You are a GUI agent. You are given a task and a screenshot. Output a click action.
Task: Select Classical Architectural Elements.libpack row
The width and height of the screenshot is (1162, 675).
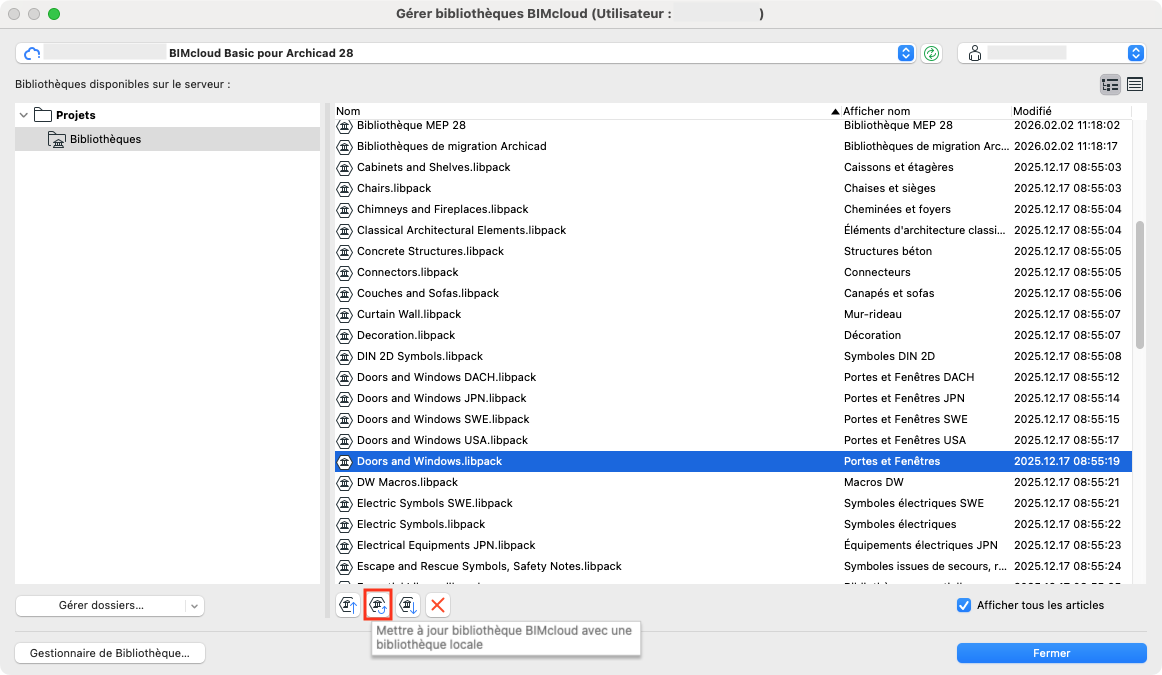click(x=733, y=230)
